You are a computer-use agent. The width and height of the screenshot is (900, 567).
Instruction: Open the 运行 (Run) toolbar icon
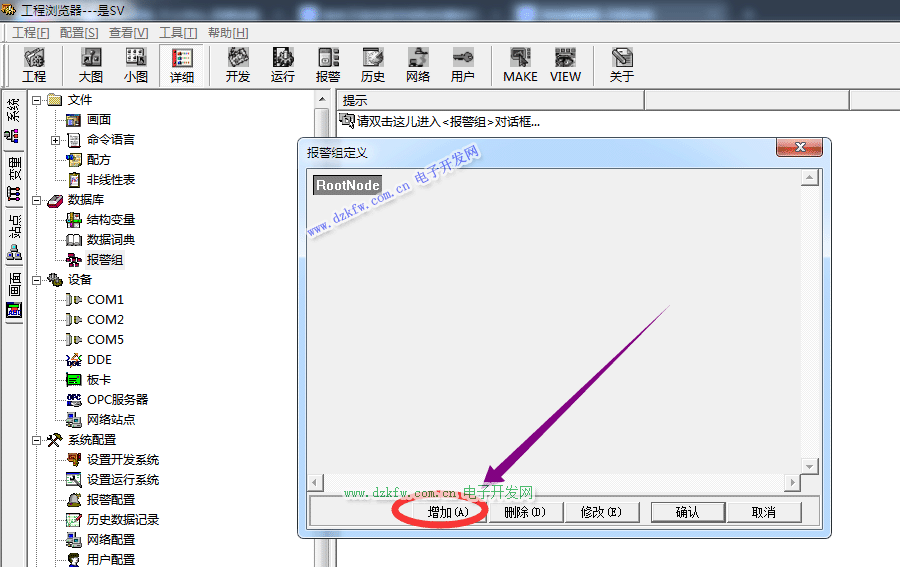point(283,65)
